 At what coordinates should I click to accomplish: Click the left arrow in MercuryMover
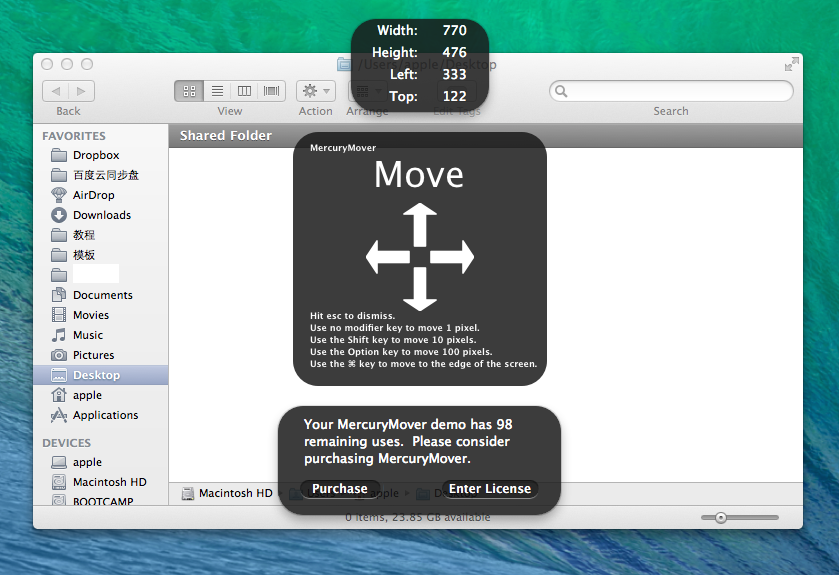point(388,257)
